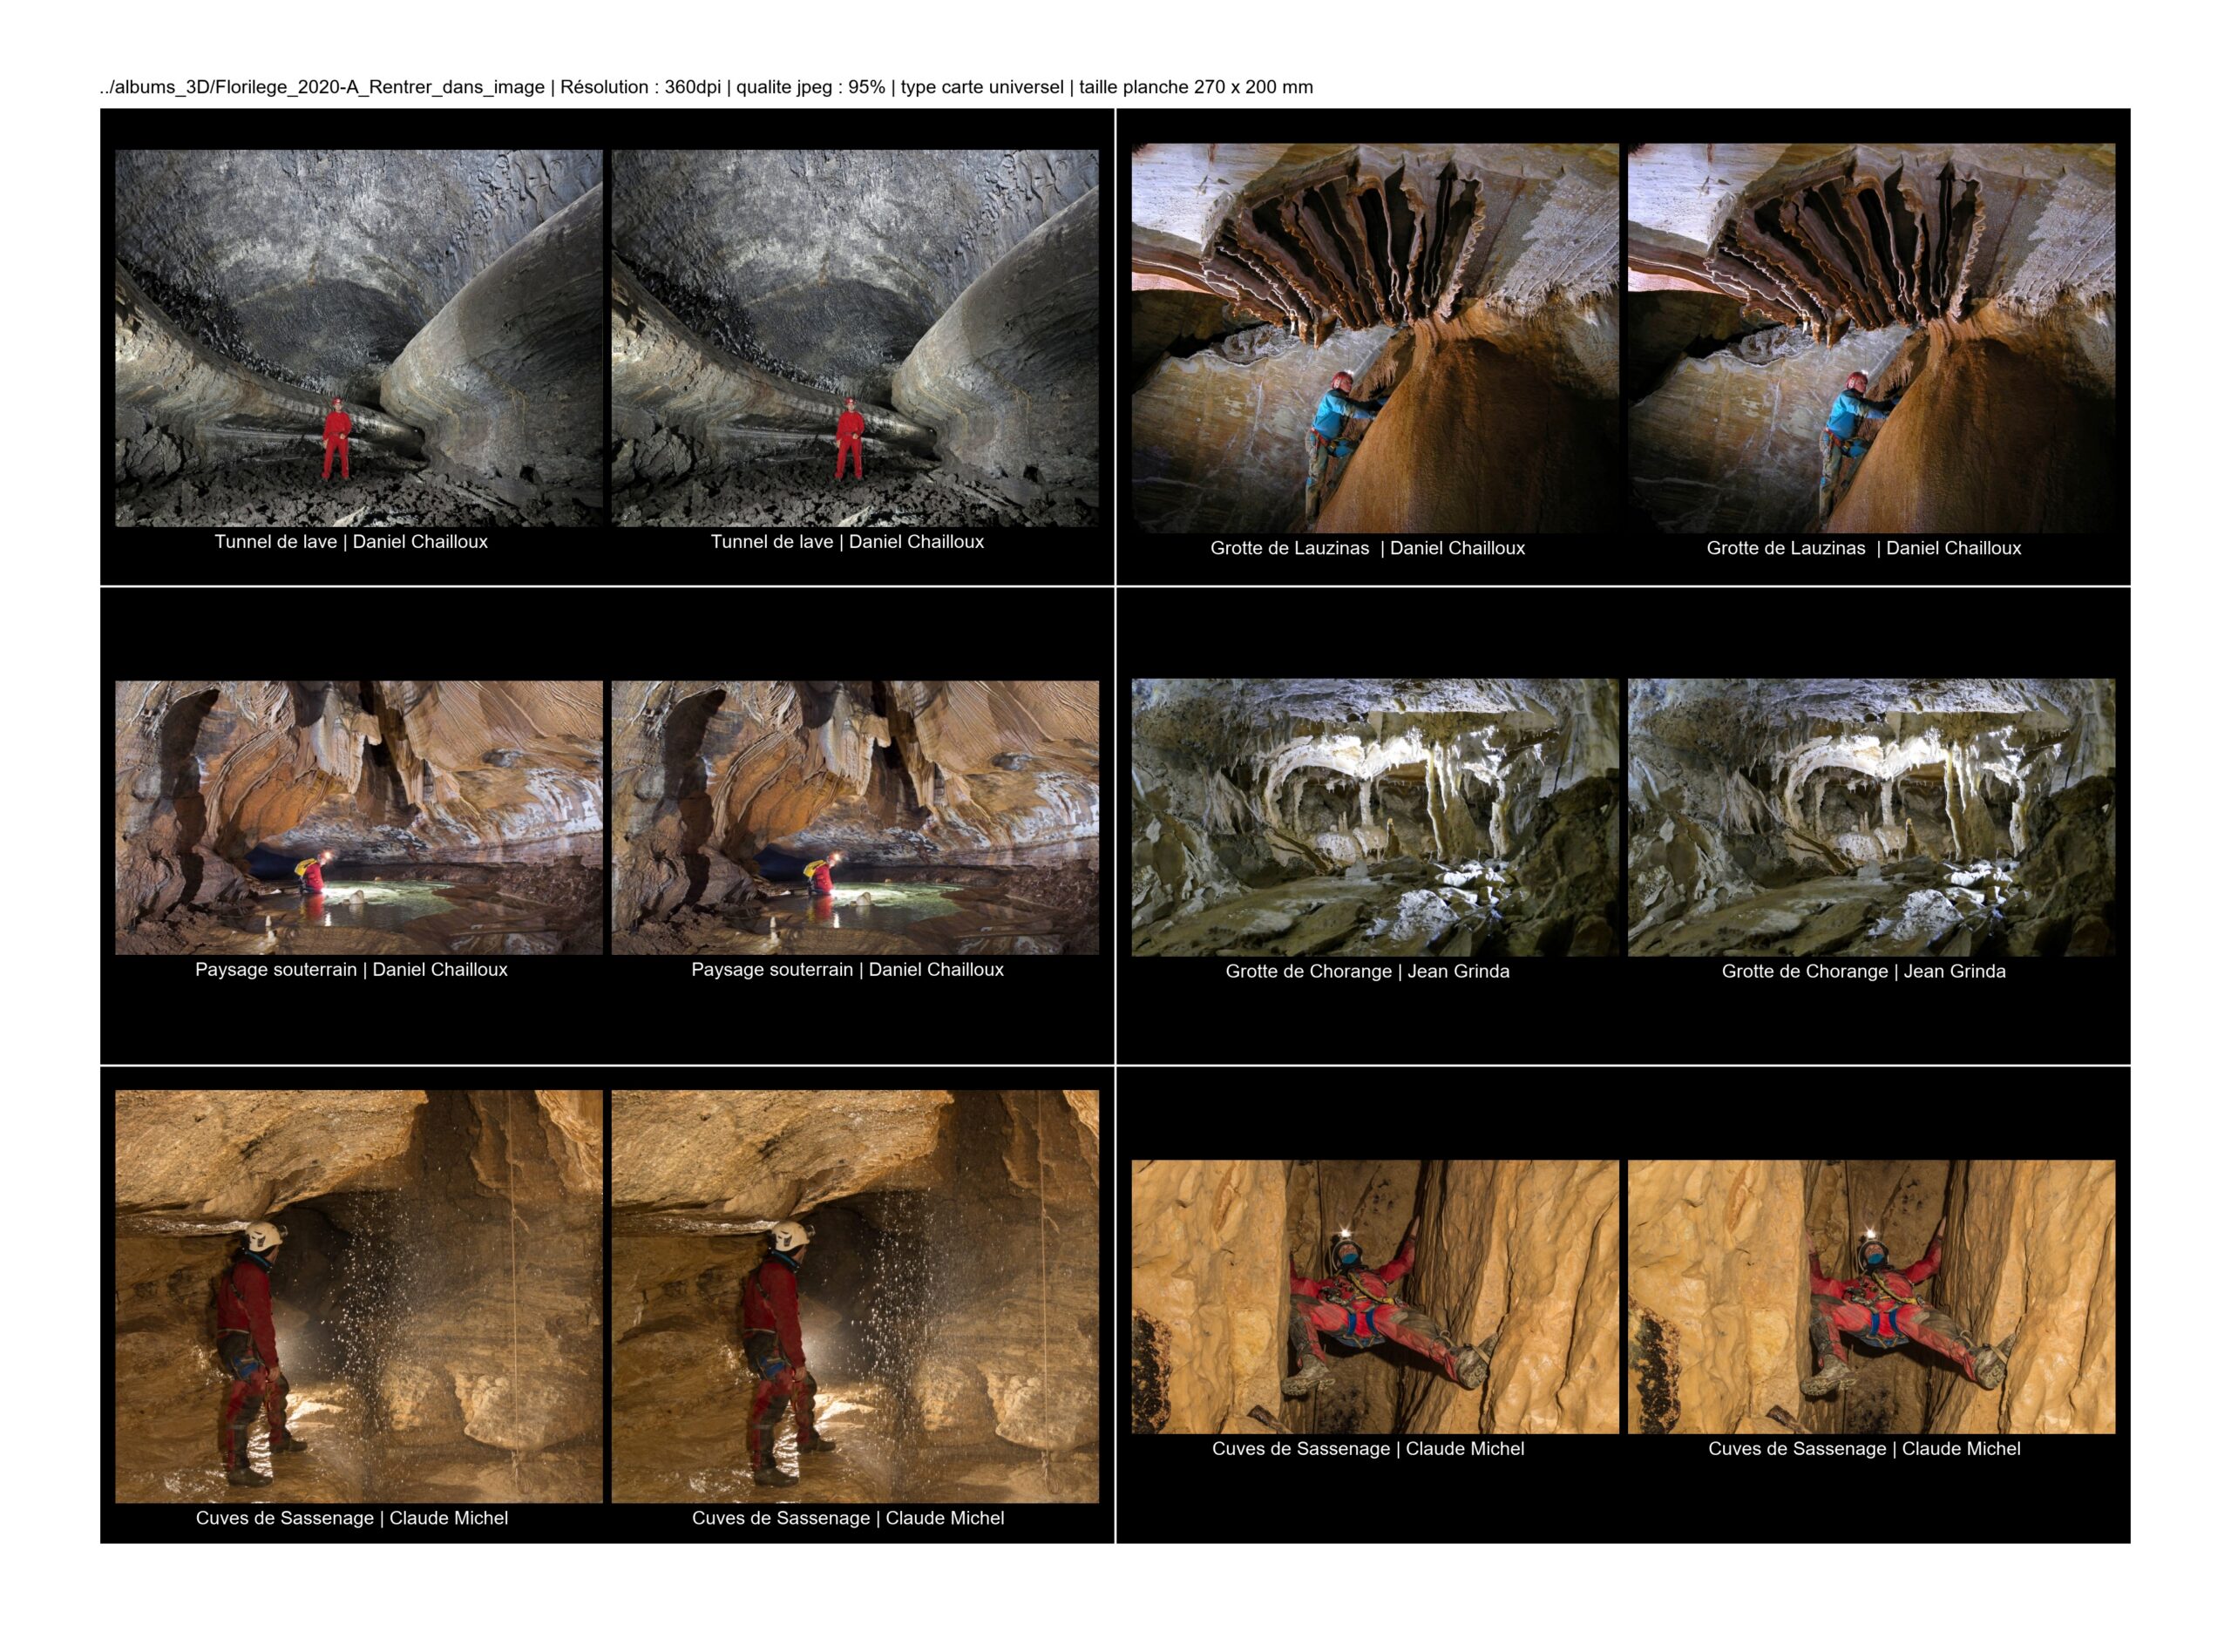Select the left Grotte de Lauzinas photo
This screenshot has width=2231, height=1652.
point(1375,338)
